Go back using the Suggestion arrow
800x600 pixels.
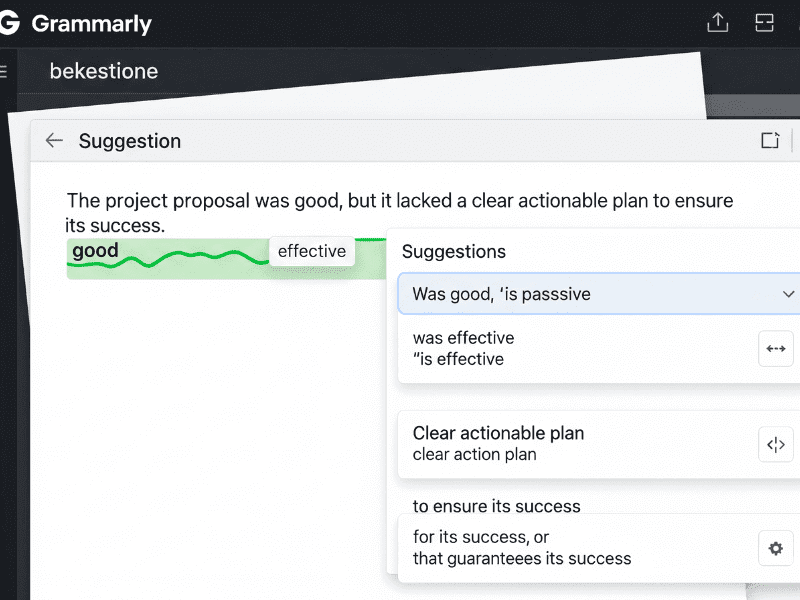[x=54, y=140]
